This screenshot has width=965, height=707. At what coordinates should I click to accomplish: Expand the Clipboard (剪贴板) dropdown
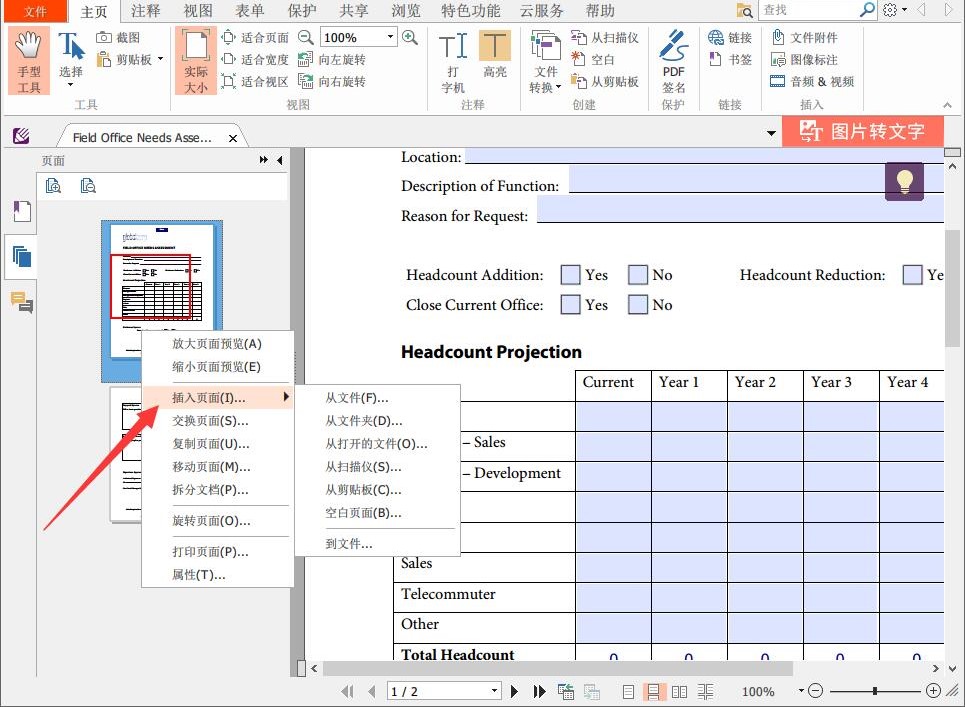click(160, 59)
